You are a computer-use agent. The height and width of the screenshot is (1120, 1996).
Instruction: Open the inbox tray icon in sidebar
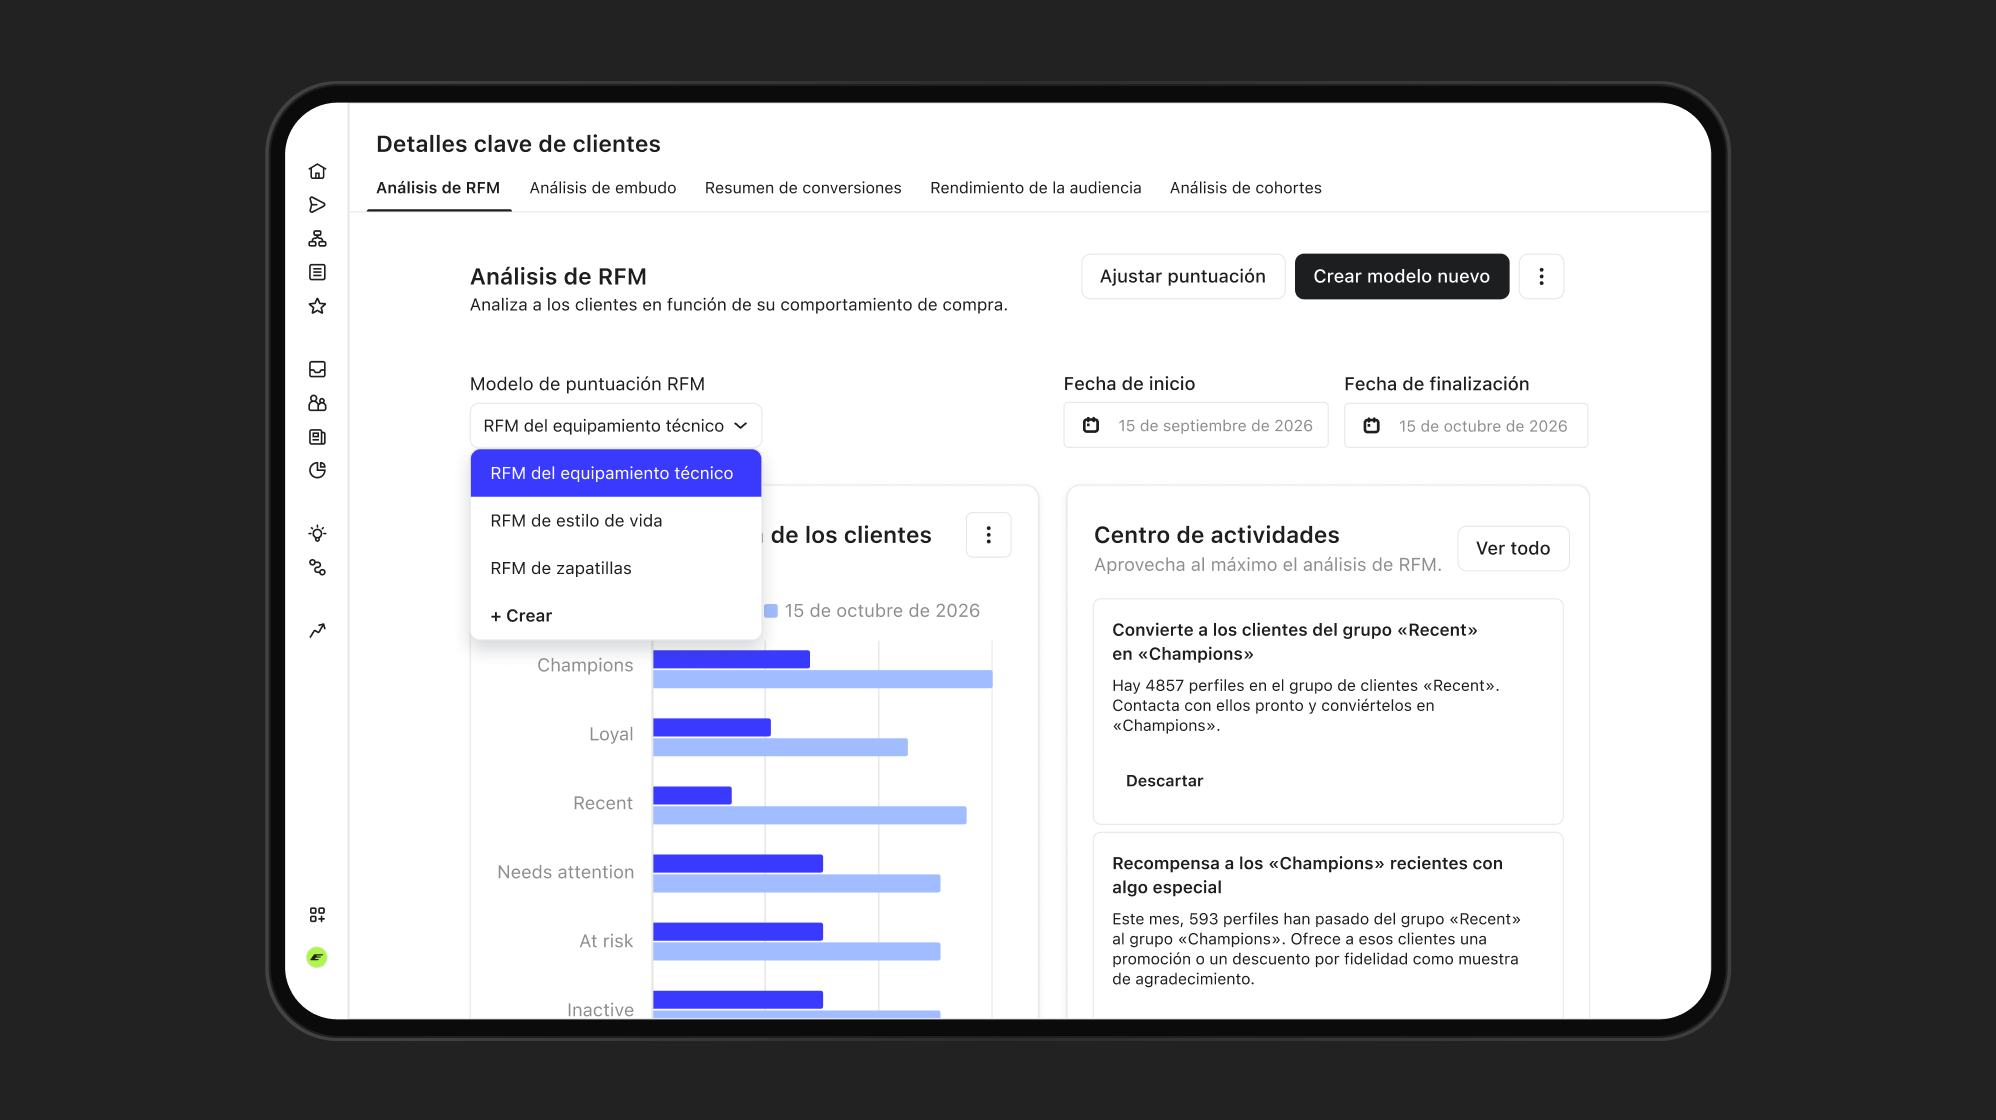pyautogui.click(x=317, y=369)
